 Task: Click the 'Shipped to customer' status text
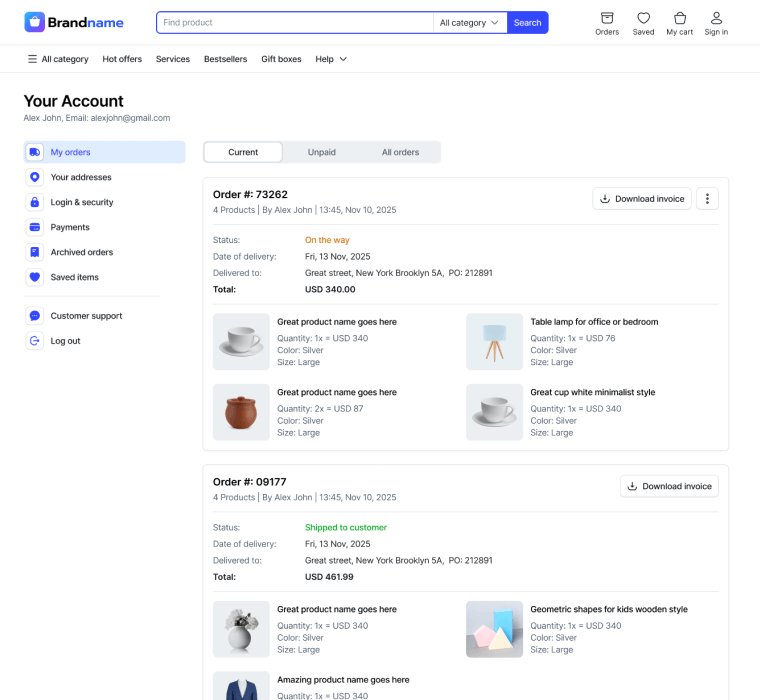point(346,527)
